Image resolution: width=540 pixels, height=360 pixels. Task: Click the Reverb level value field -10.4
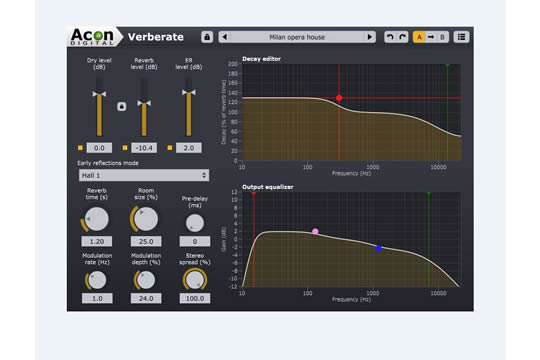point(144,148)
